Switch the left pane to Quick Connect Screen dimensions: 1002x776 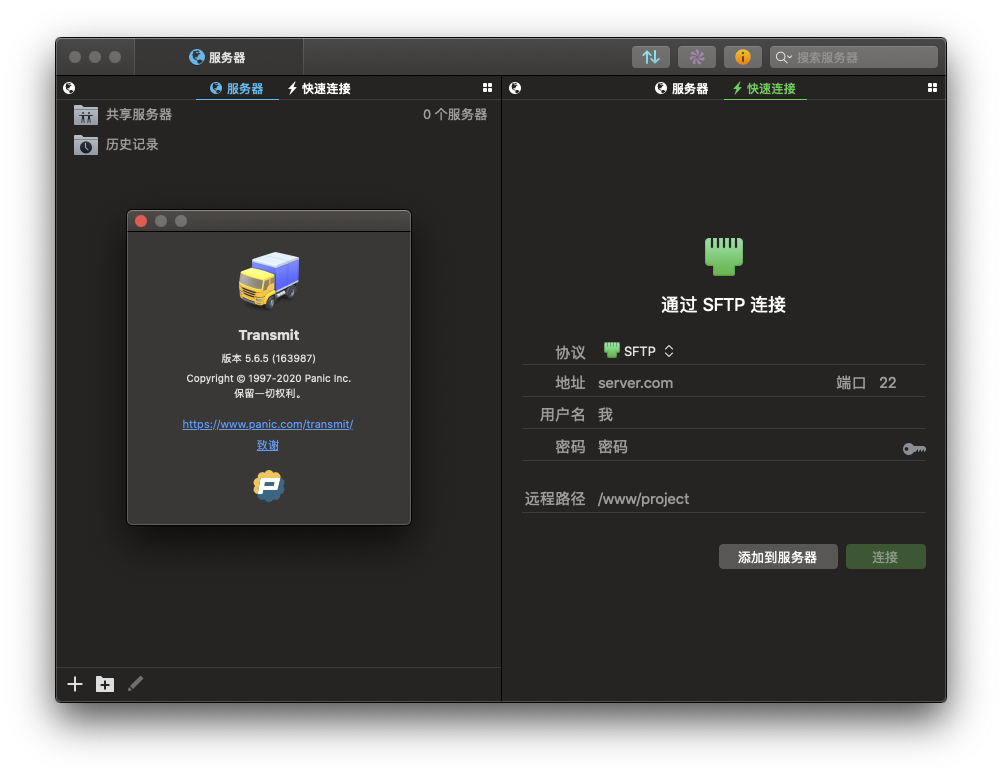319,88
